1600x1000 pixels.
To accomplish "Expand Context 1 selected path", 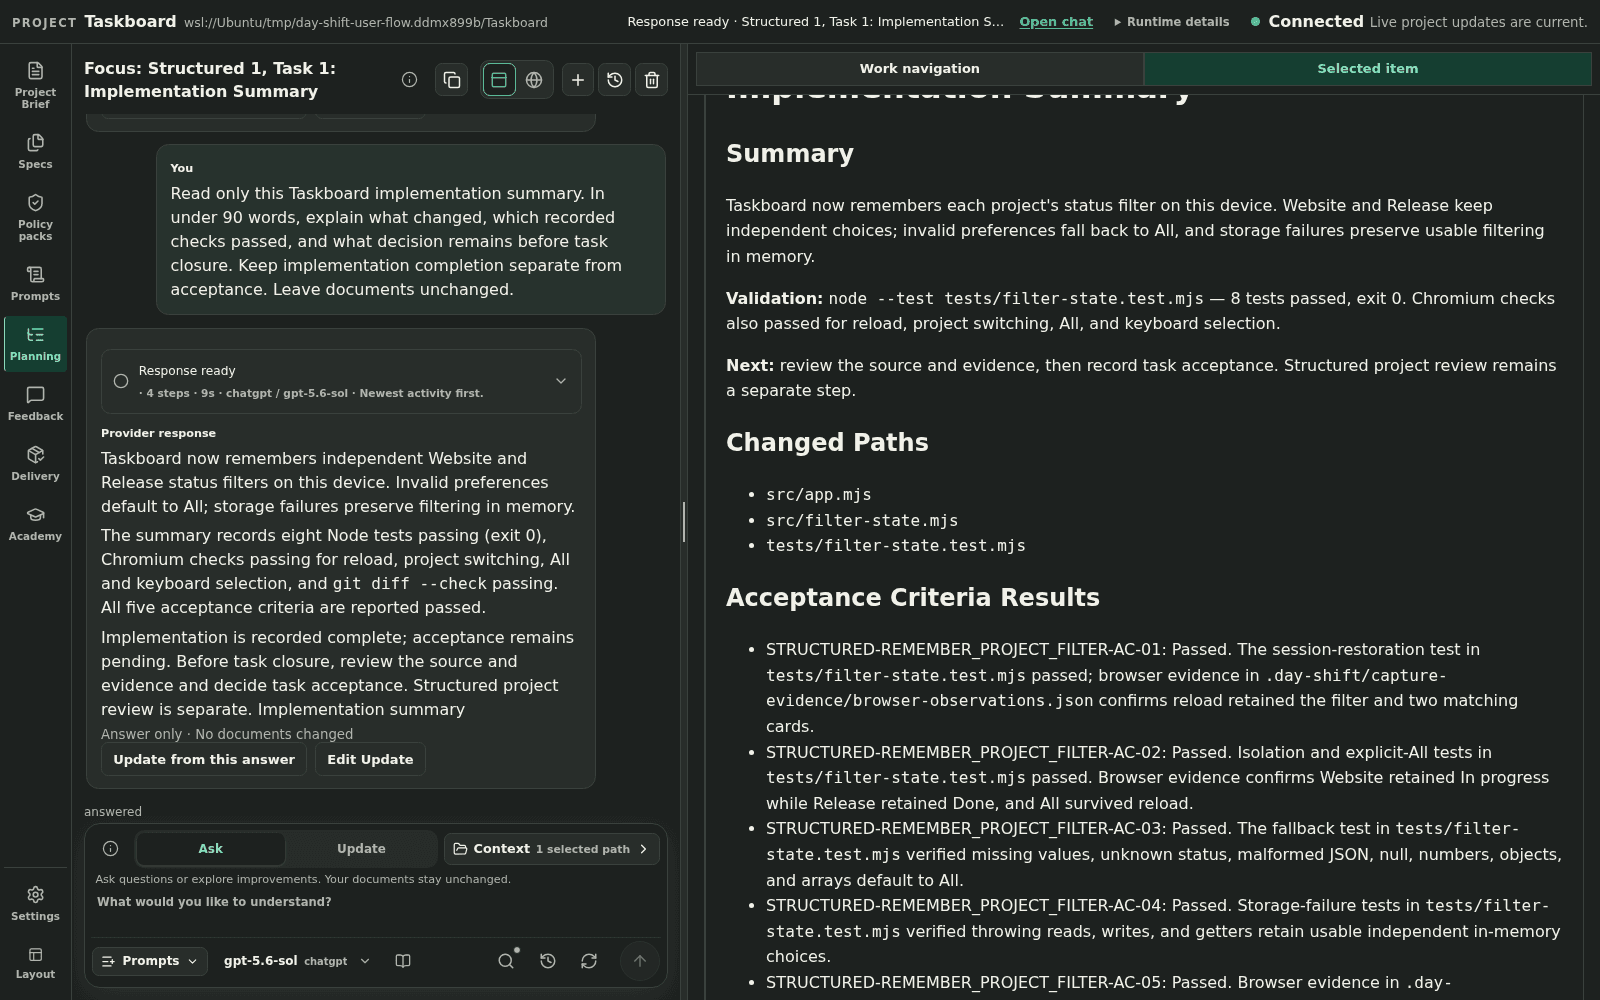I will [x=552, y=849].
